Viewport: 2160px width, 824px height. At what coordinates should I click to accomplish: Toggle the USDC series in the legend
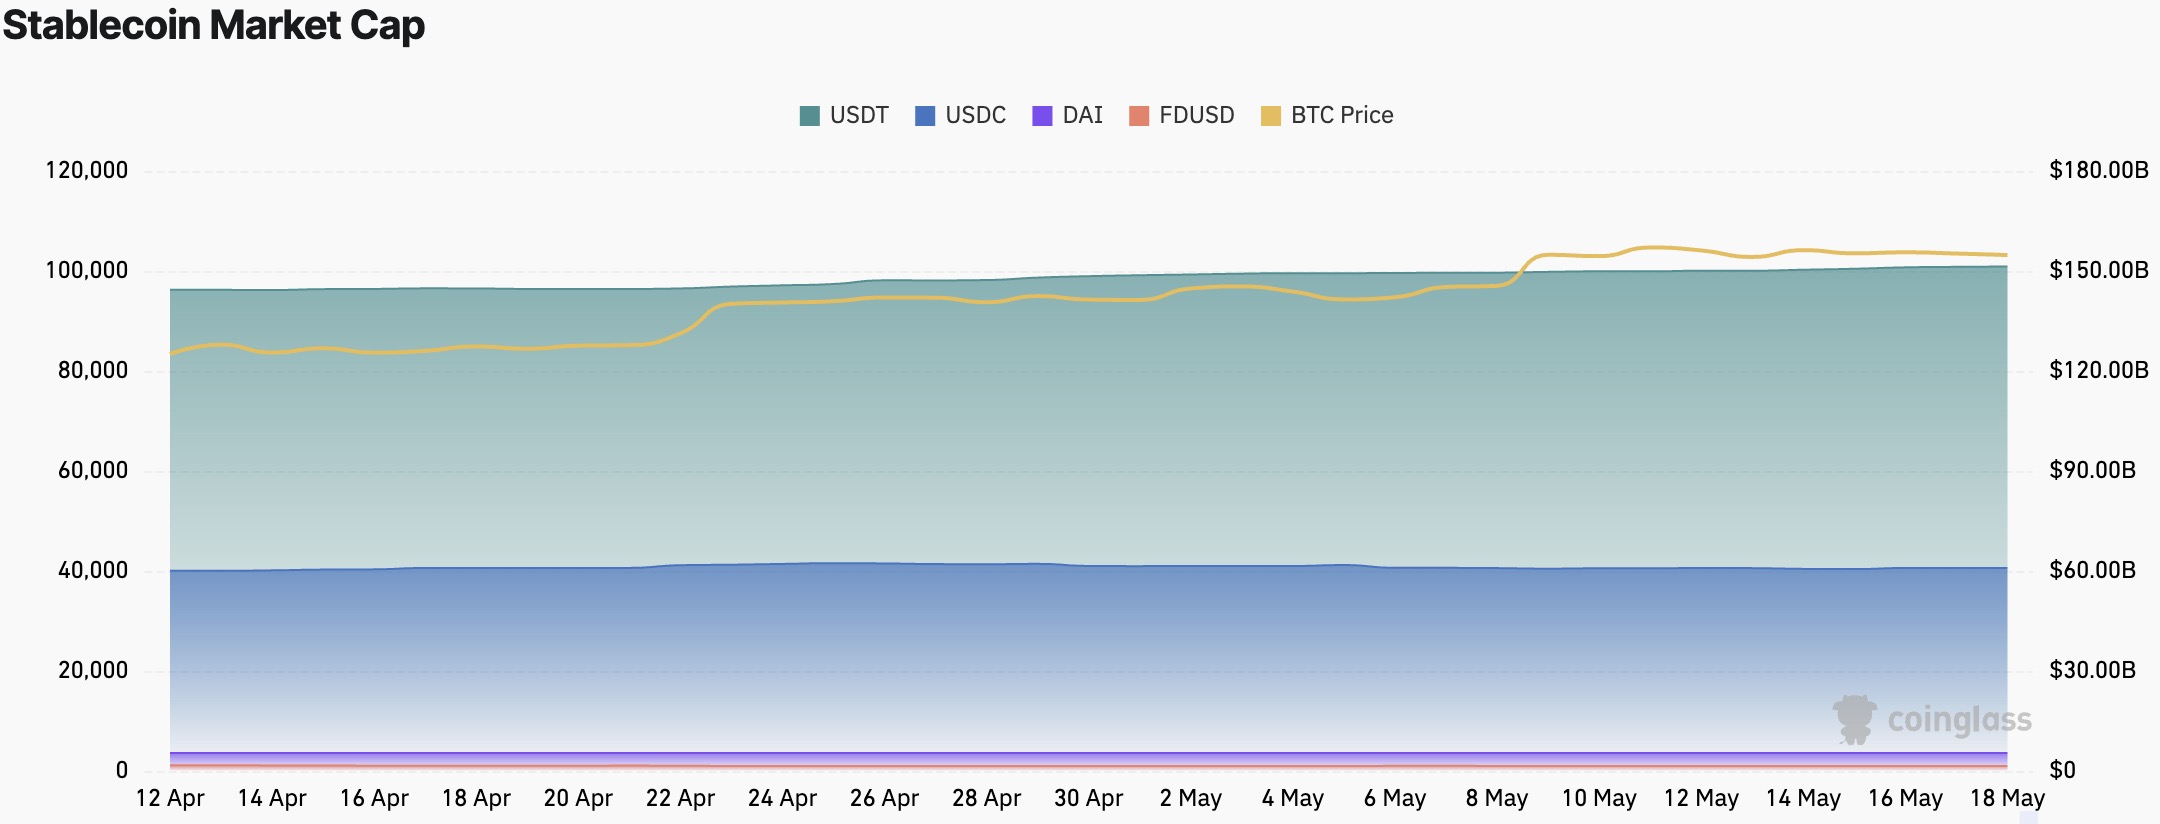click(960, 116)
